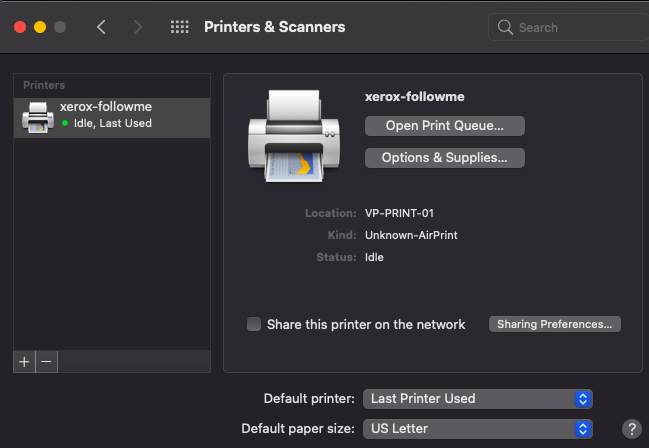Focus the Search text field
649x448 pixels.
pyautogui.click(x=570, y=27)
